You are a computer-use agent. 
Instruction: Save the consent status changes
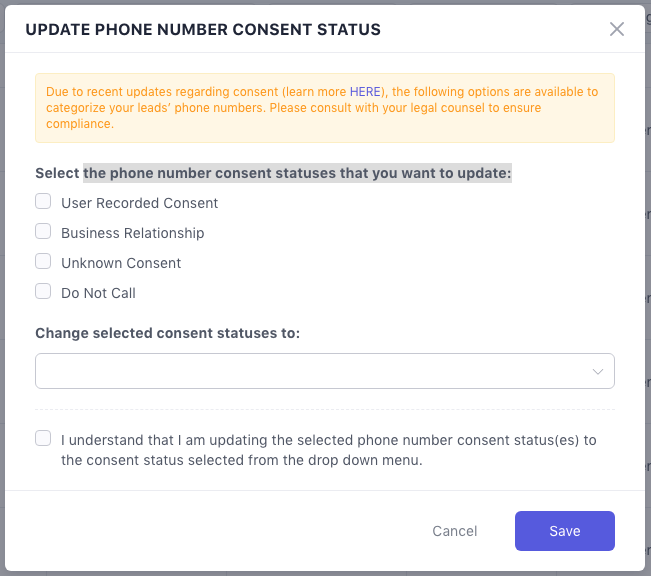pyautogui.click(x=564, y=531)
